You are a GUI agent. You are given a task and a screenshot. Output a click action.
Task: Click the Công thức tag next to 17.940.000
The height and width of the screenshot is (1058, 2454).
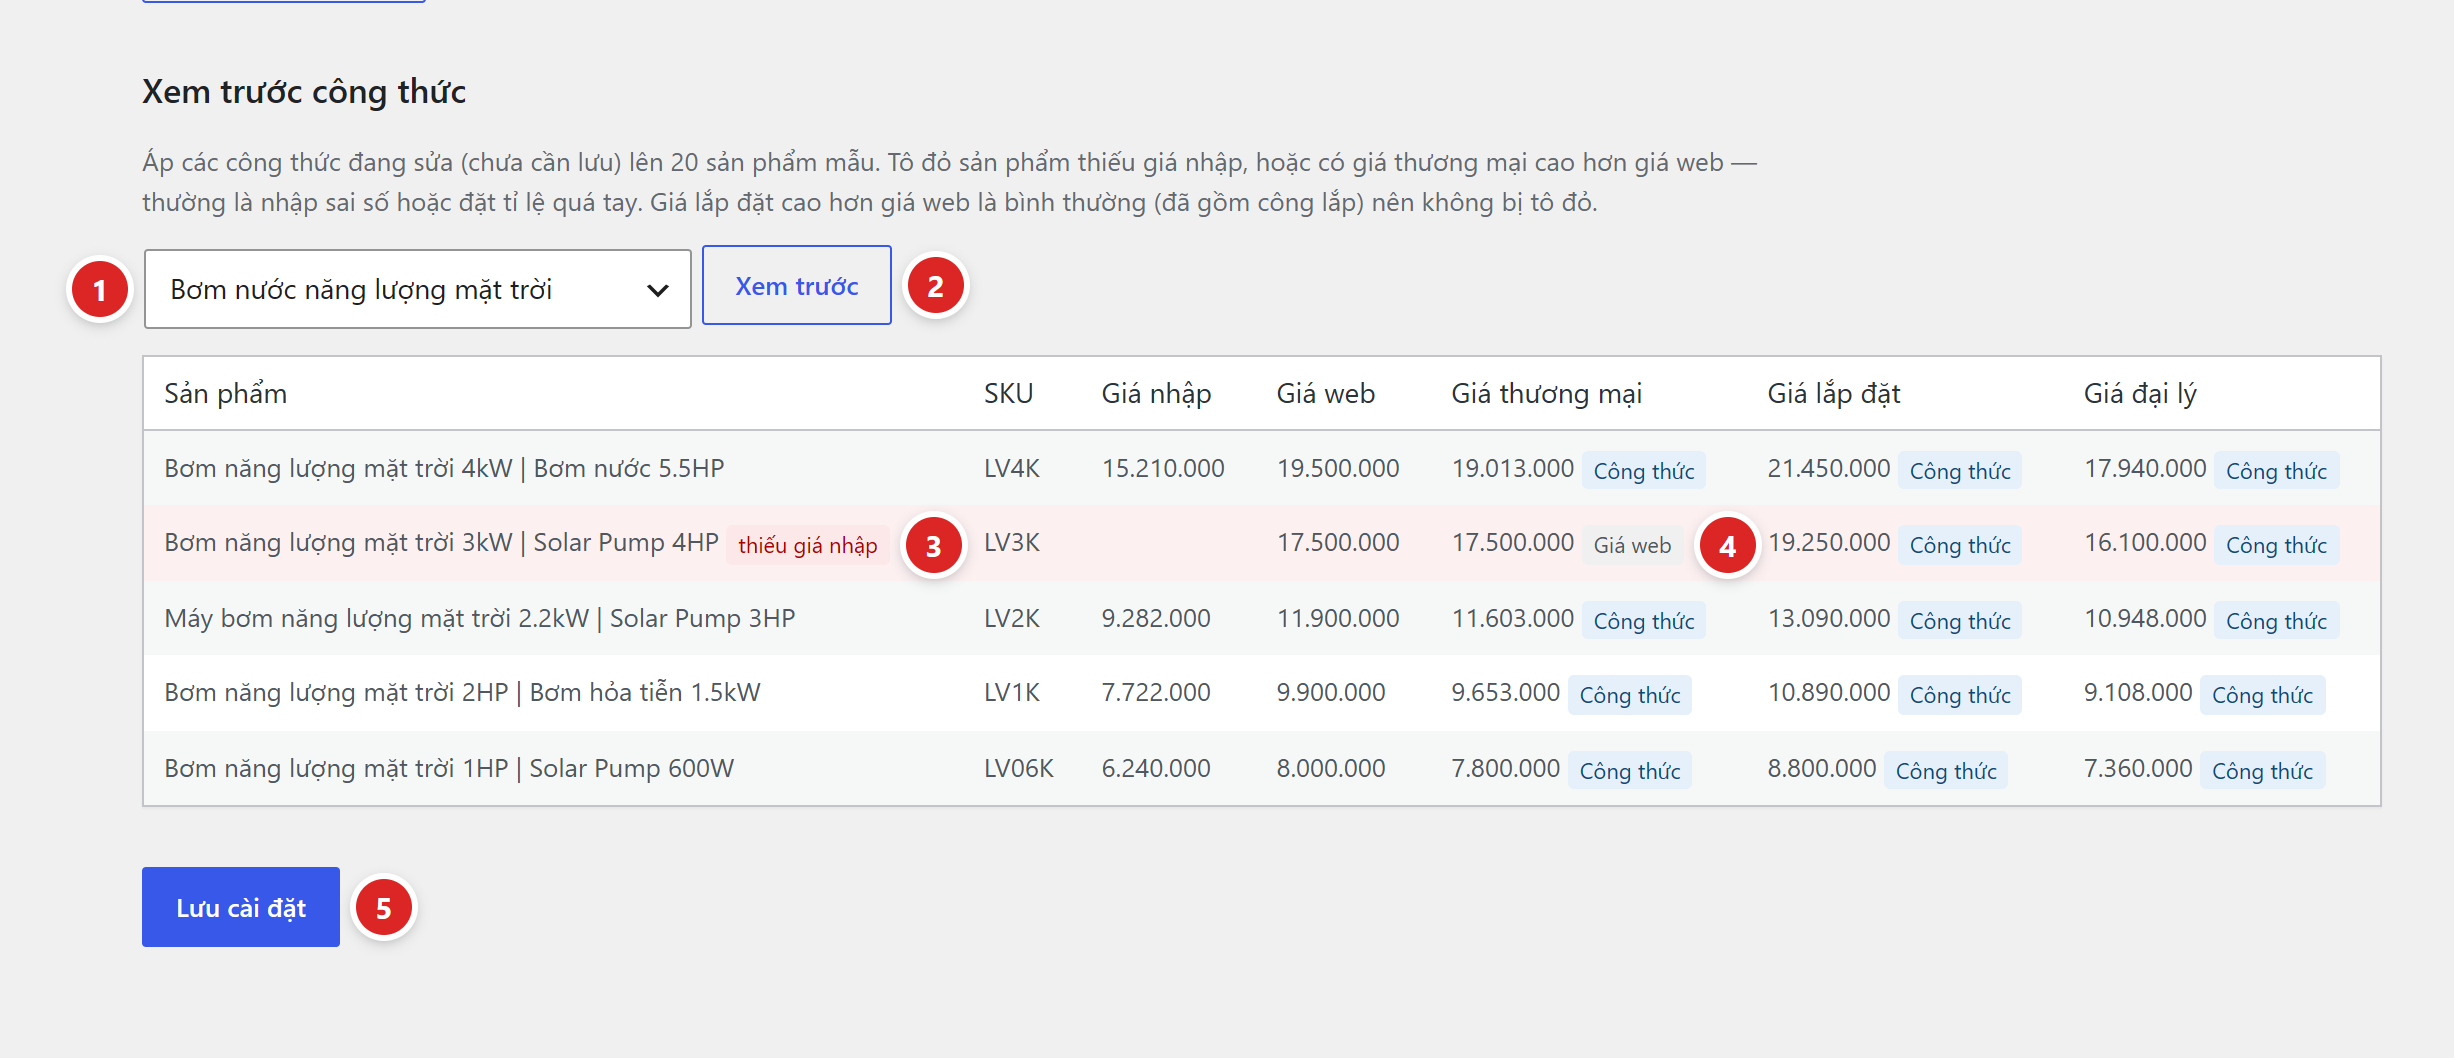point(2276,471)
